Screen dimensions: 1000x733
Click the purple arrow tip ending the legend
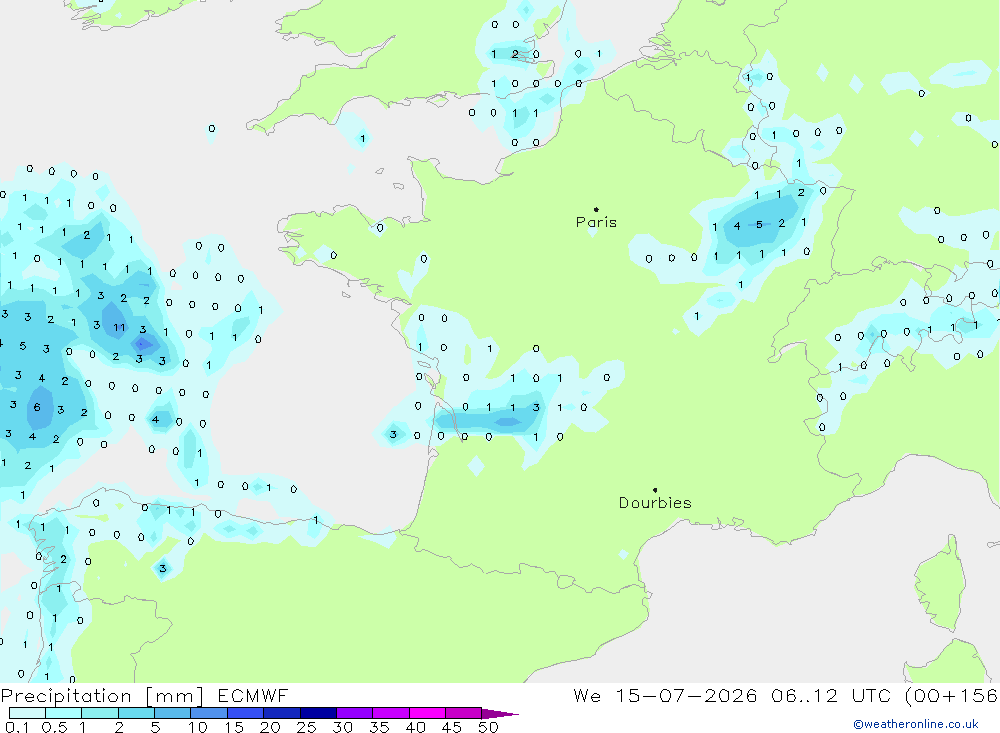click(x=500, y=713)
